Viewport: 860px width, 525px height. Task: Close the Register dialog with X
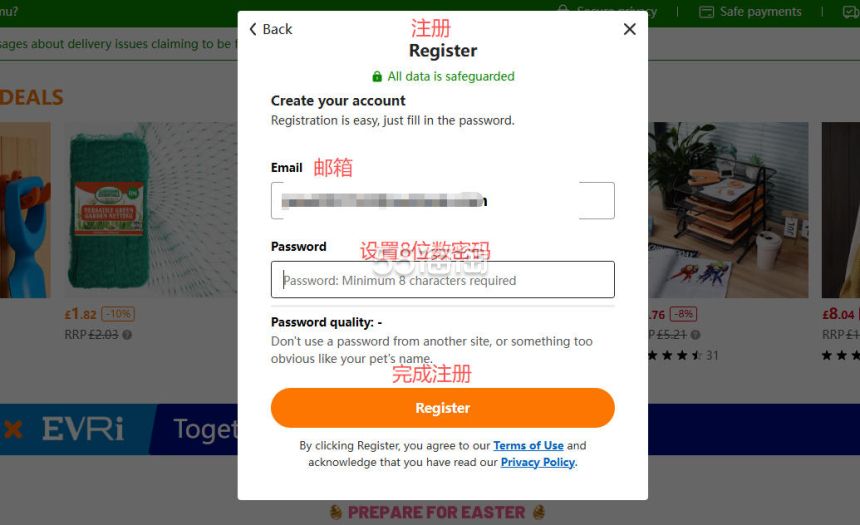630,29
